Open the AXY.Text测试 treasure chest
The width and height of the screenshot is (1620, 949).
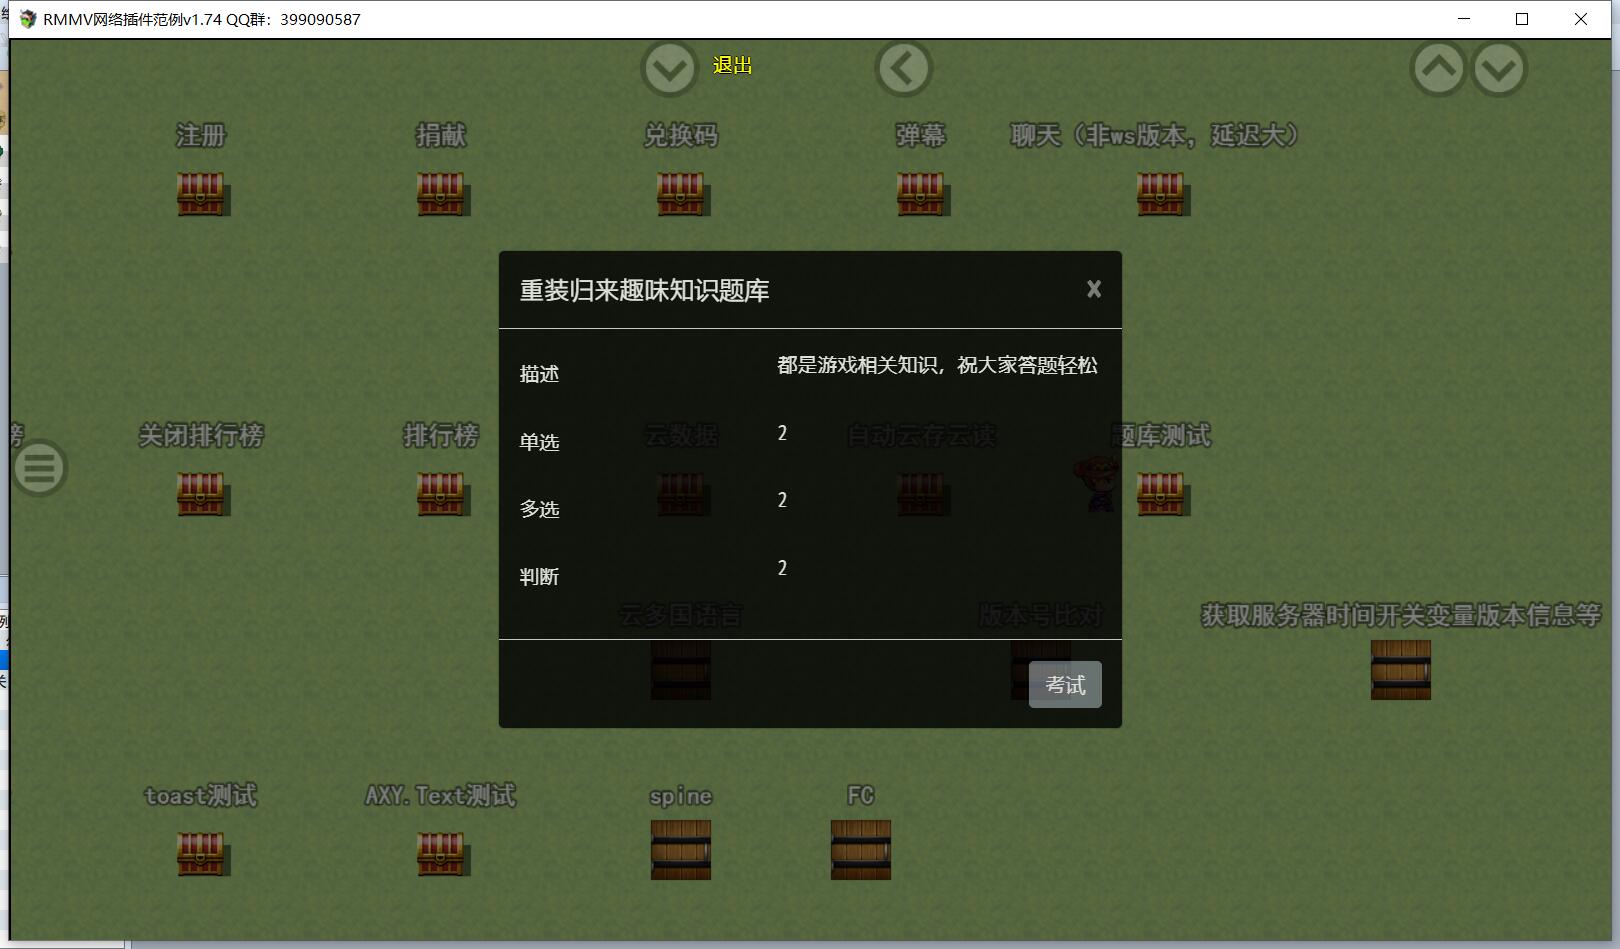442,854
